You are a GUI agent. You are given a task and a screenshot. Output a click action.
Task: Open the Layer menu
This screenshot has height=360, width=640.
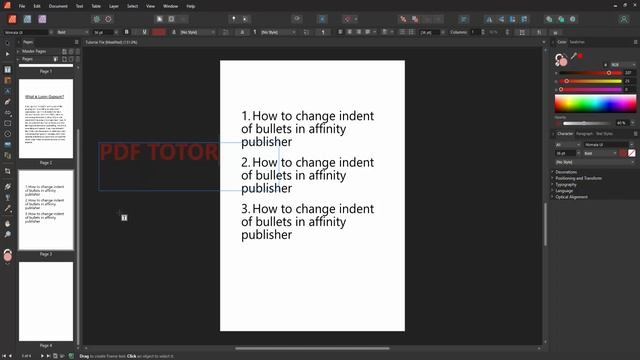click(114, 6)
